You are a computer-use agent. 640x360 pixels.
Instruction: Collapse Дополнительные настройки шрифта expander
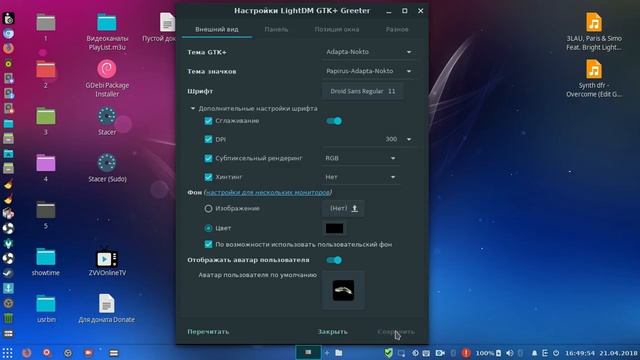(x=193, y=109)
